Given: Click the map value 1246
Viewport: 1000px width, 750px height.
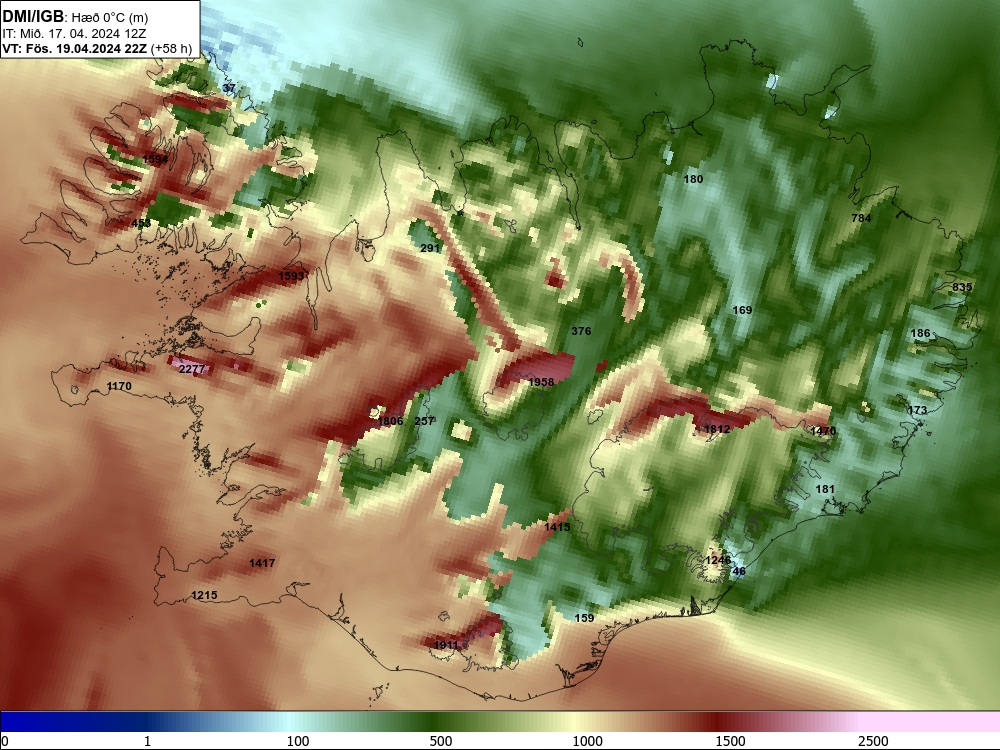Looking at the screenshot, I should [x=718, y=560].
